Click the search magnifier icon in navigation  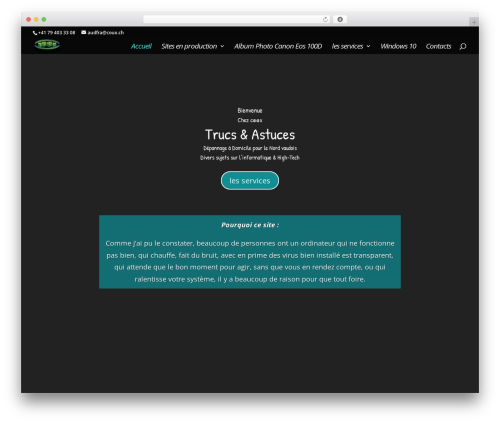[x=463, y=46]
